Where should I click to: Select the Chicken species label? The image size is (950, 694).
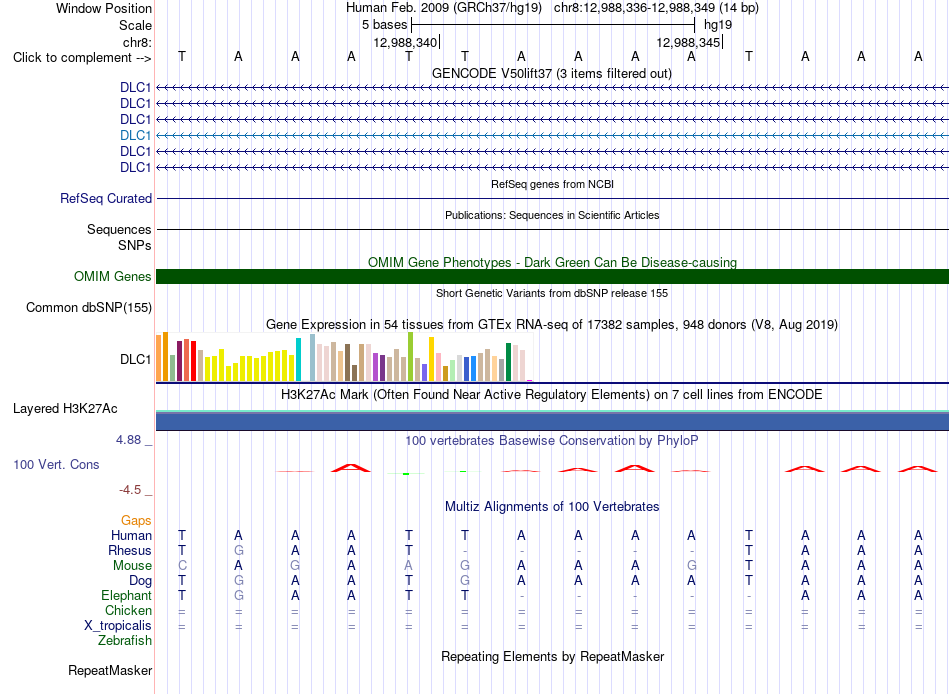pyautogui.click(x=128, y=610)
